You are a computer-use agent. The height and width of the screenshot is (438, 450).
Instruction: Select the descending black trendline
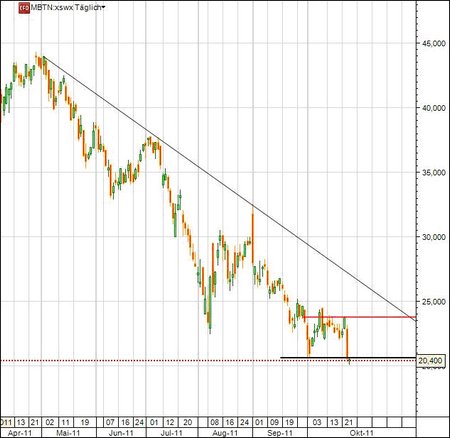[230, 189]
